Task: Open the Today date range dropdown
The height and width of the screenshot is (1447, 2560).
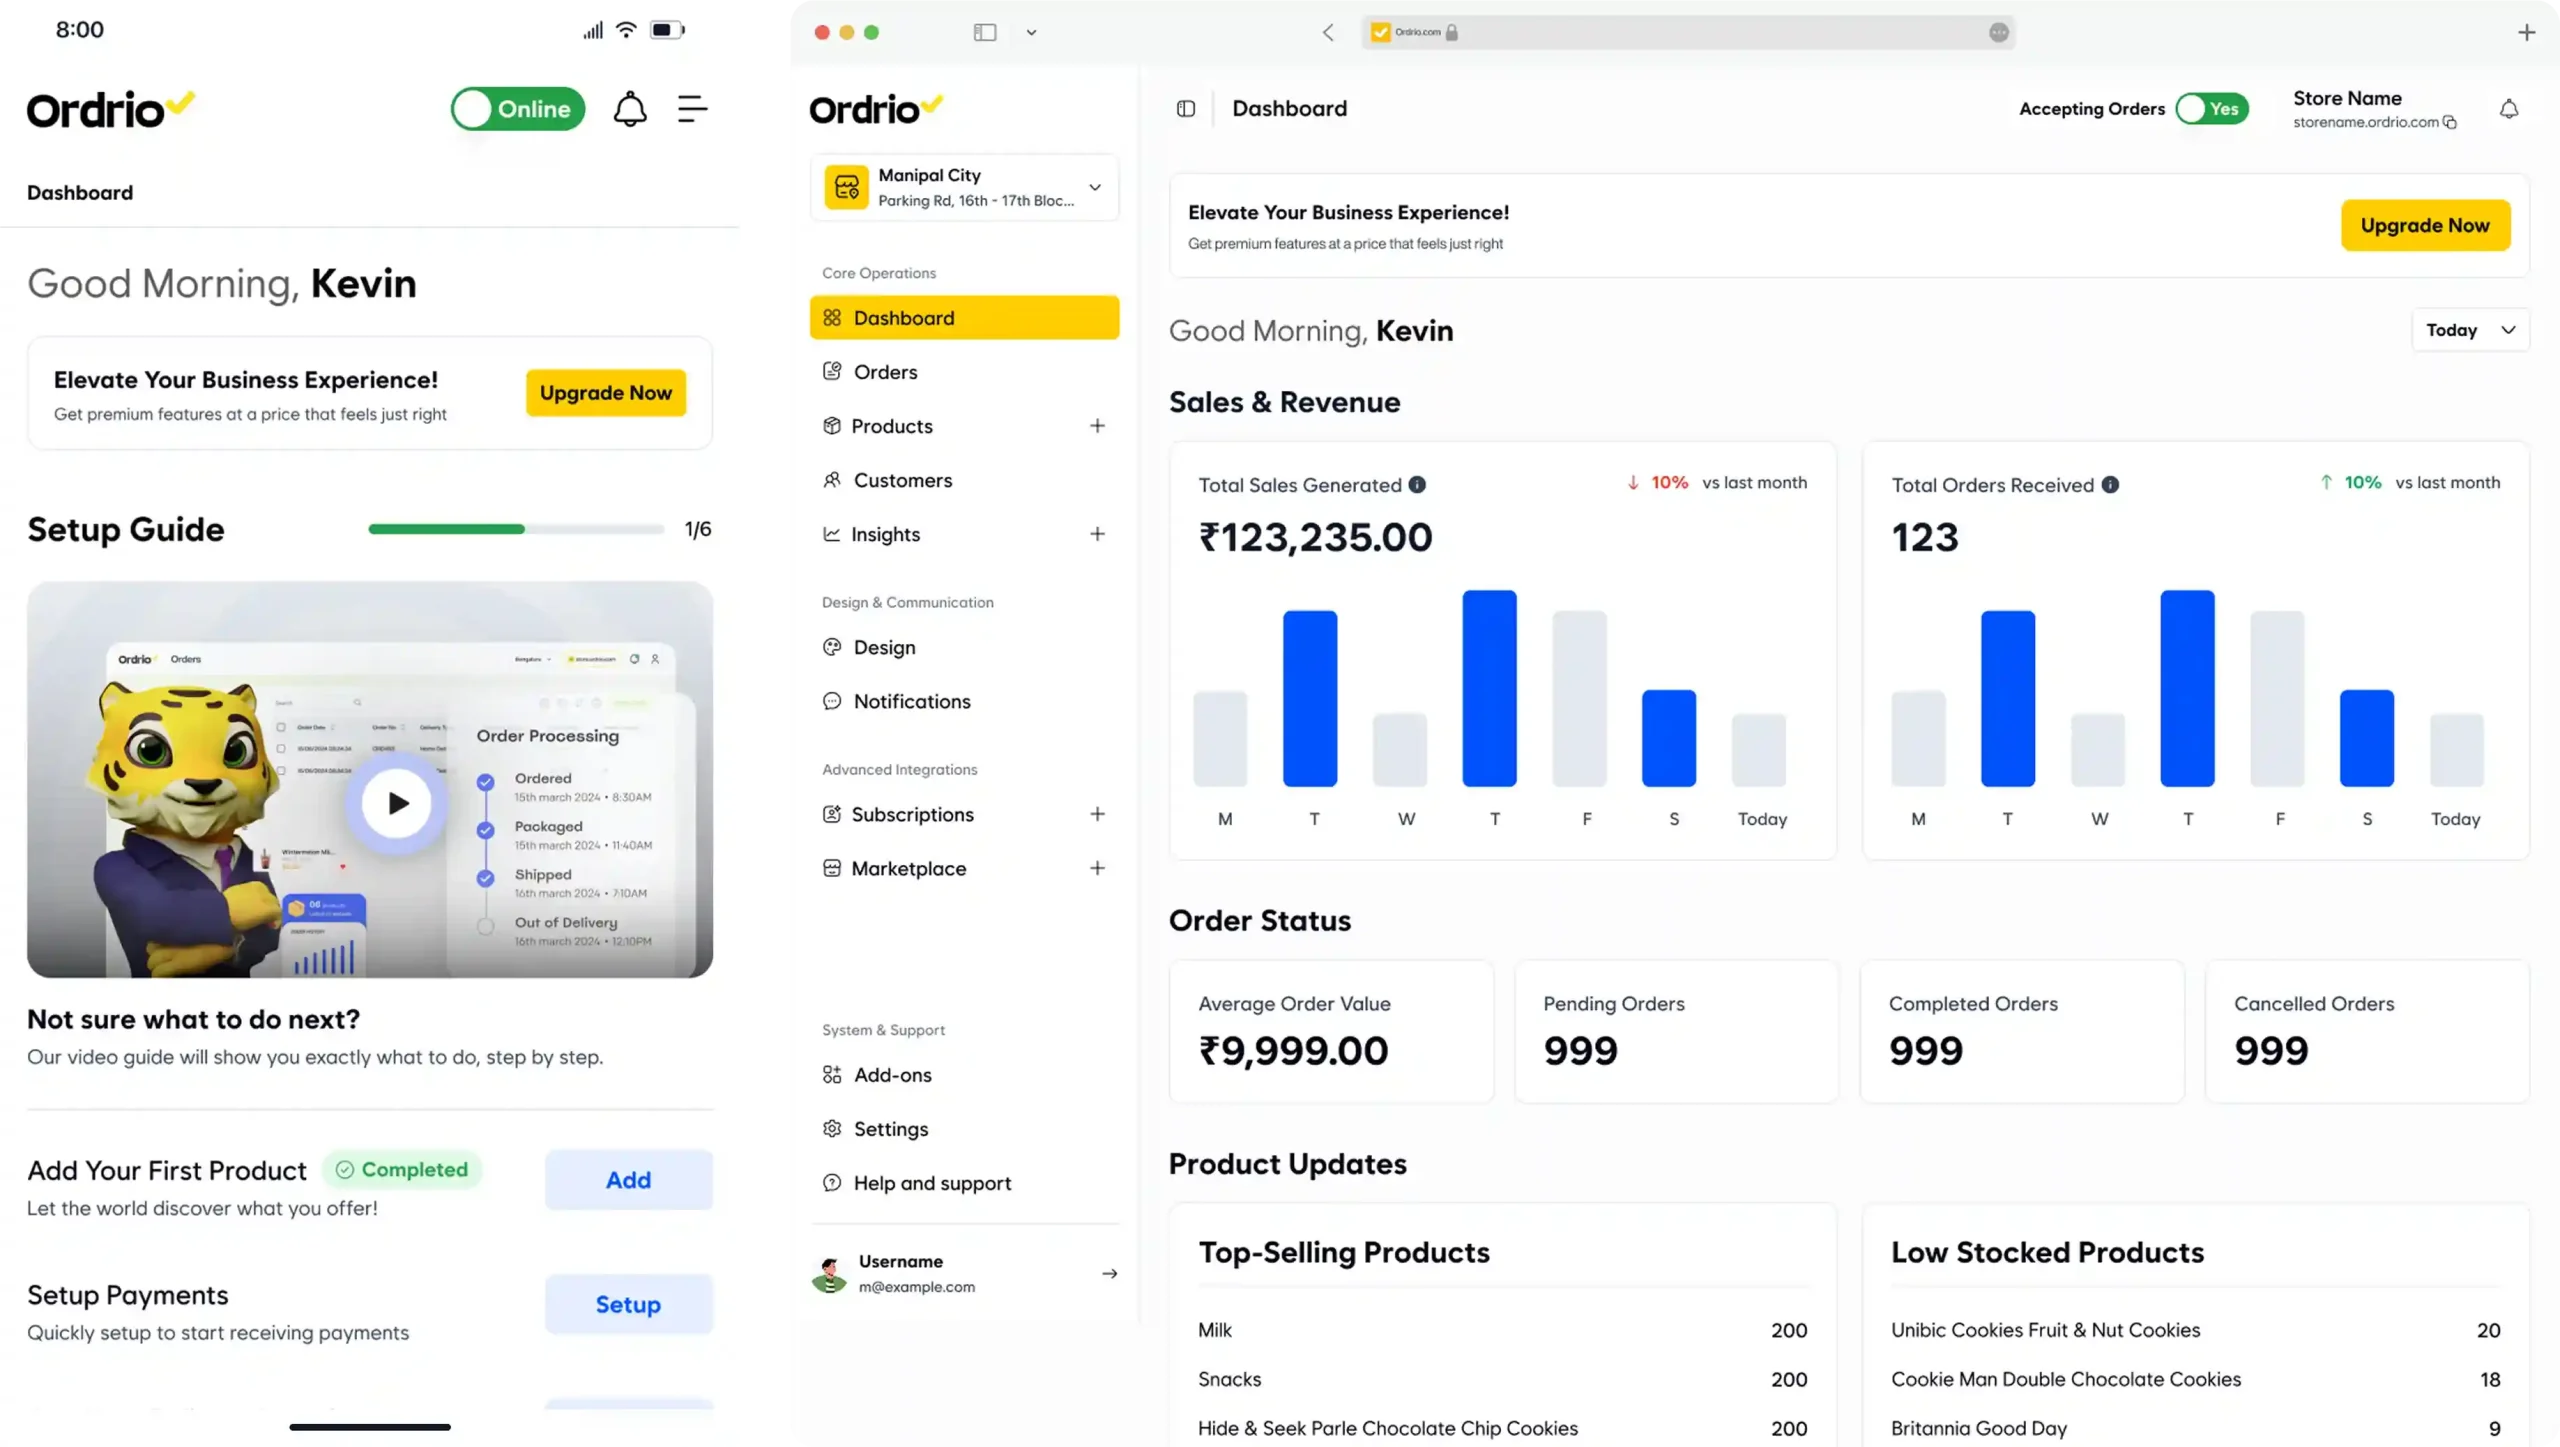Action: [2469, 330]
